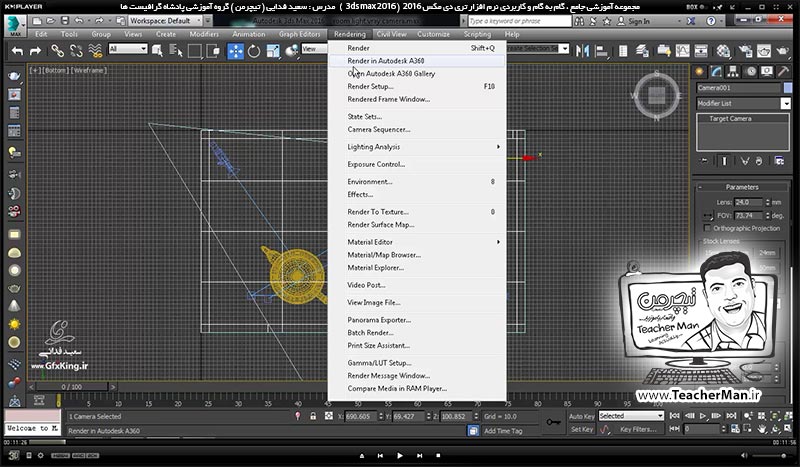Open the reference coordinate View dropdown

click(314, 49)
